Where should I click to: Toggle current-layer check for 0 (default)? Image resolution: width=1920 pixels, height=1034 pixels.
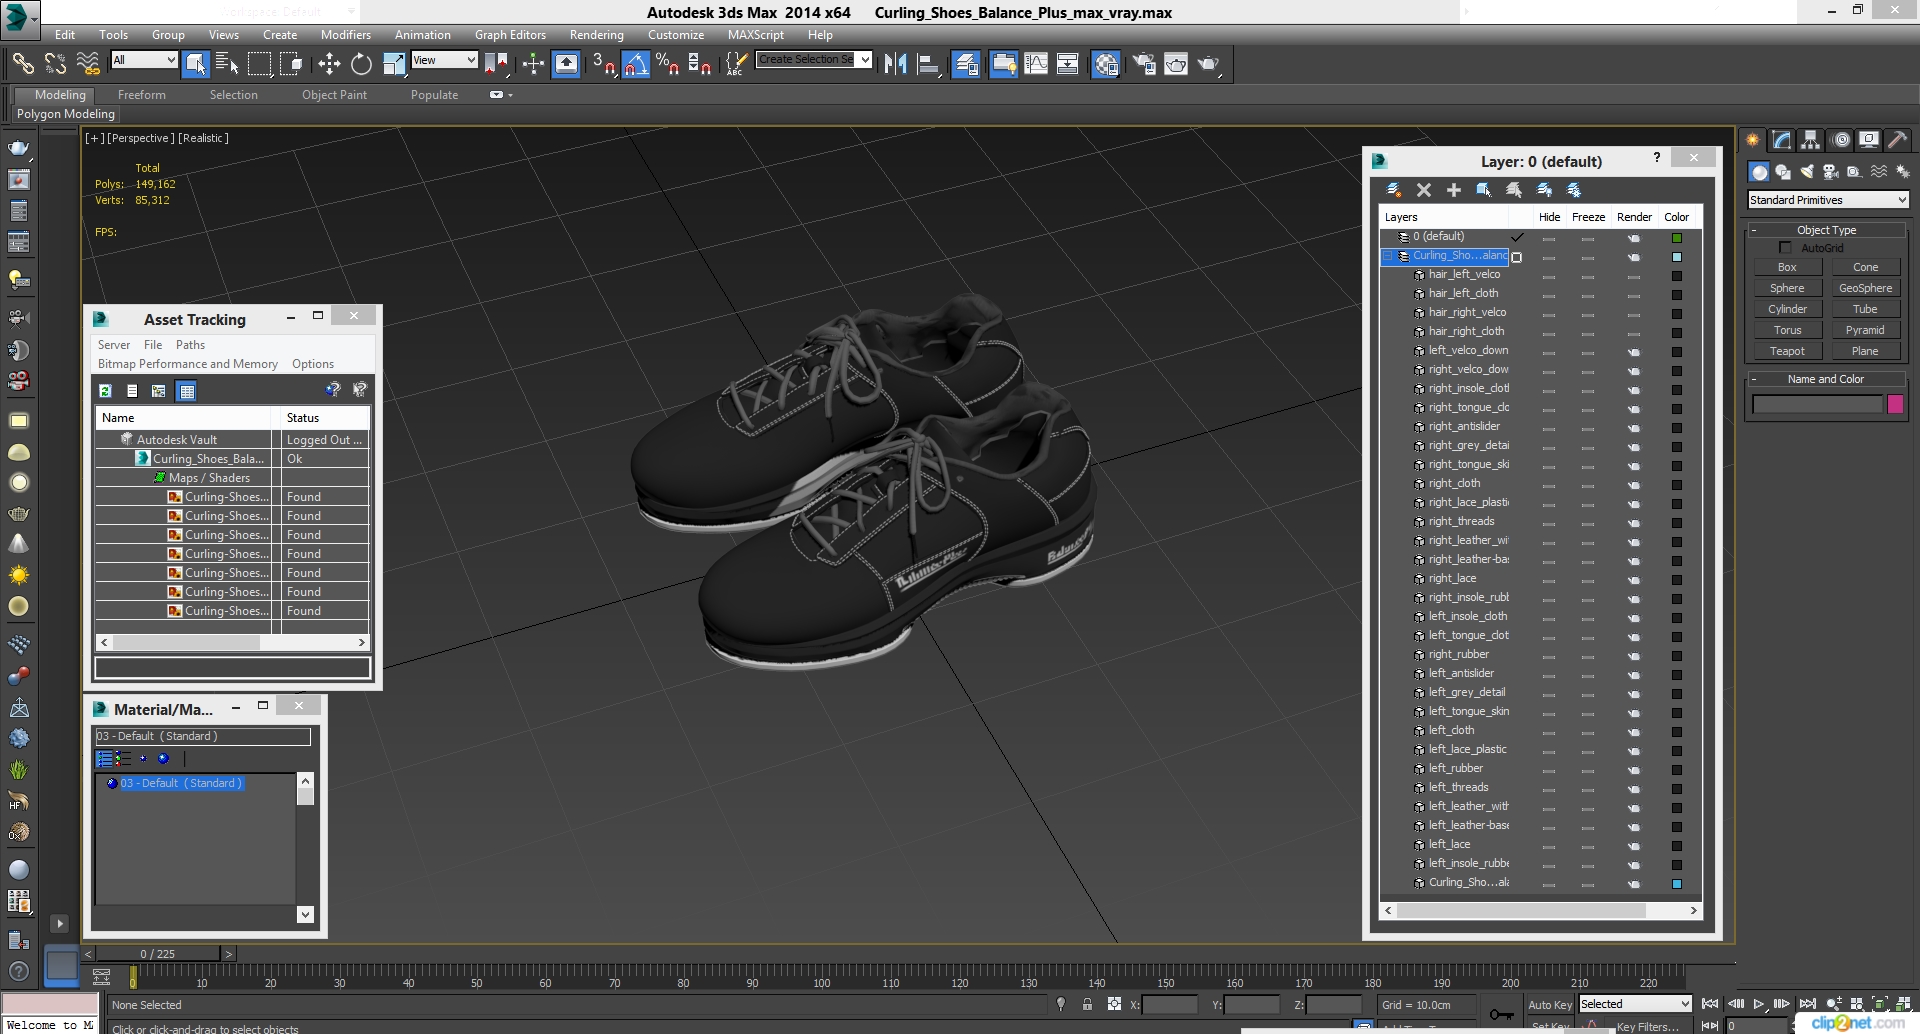1517,237
